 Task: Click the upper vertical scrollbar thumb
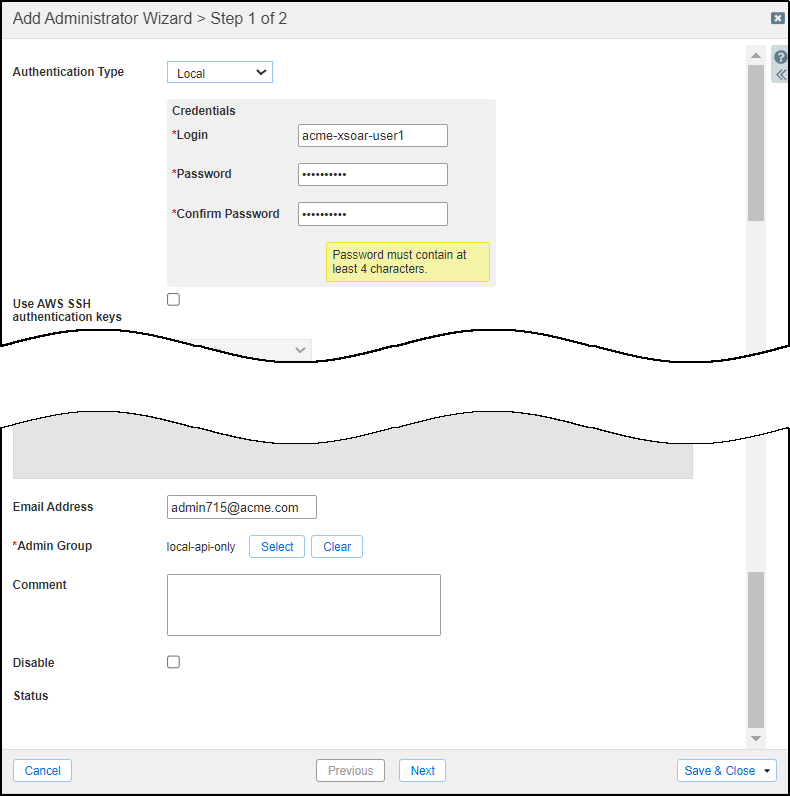[756, 140]
